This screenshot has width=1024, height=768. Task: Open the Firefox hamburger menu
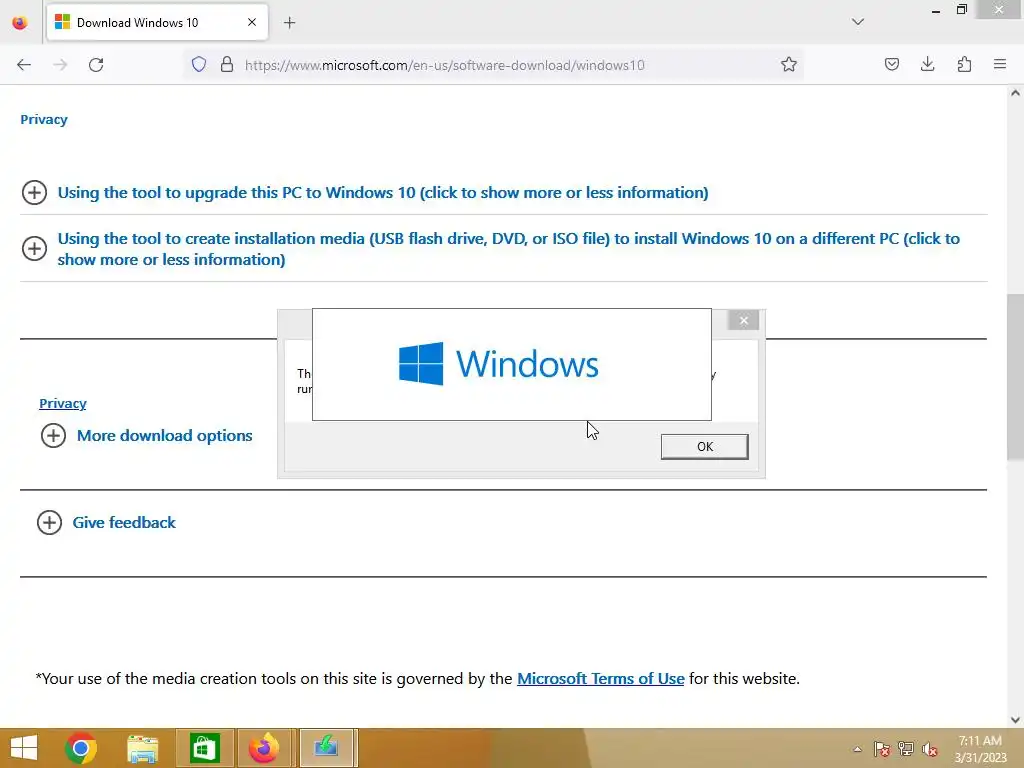tap(1000, 65)
